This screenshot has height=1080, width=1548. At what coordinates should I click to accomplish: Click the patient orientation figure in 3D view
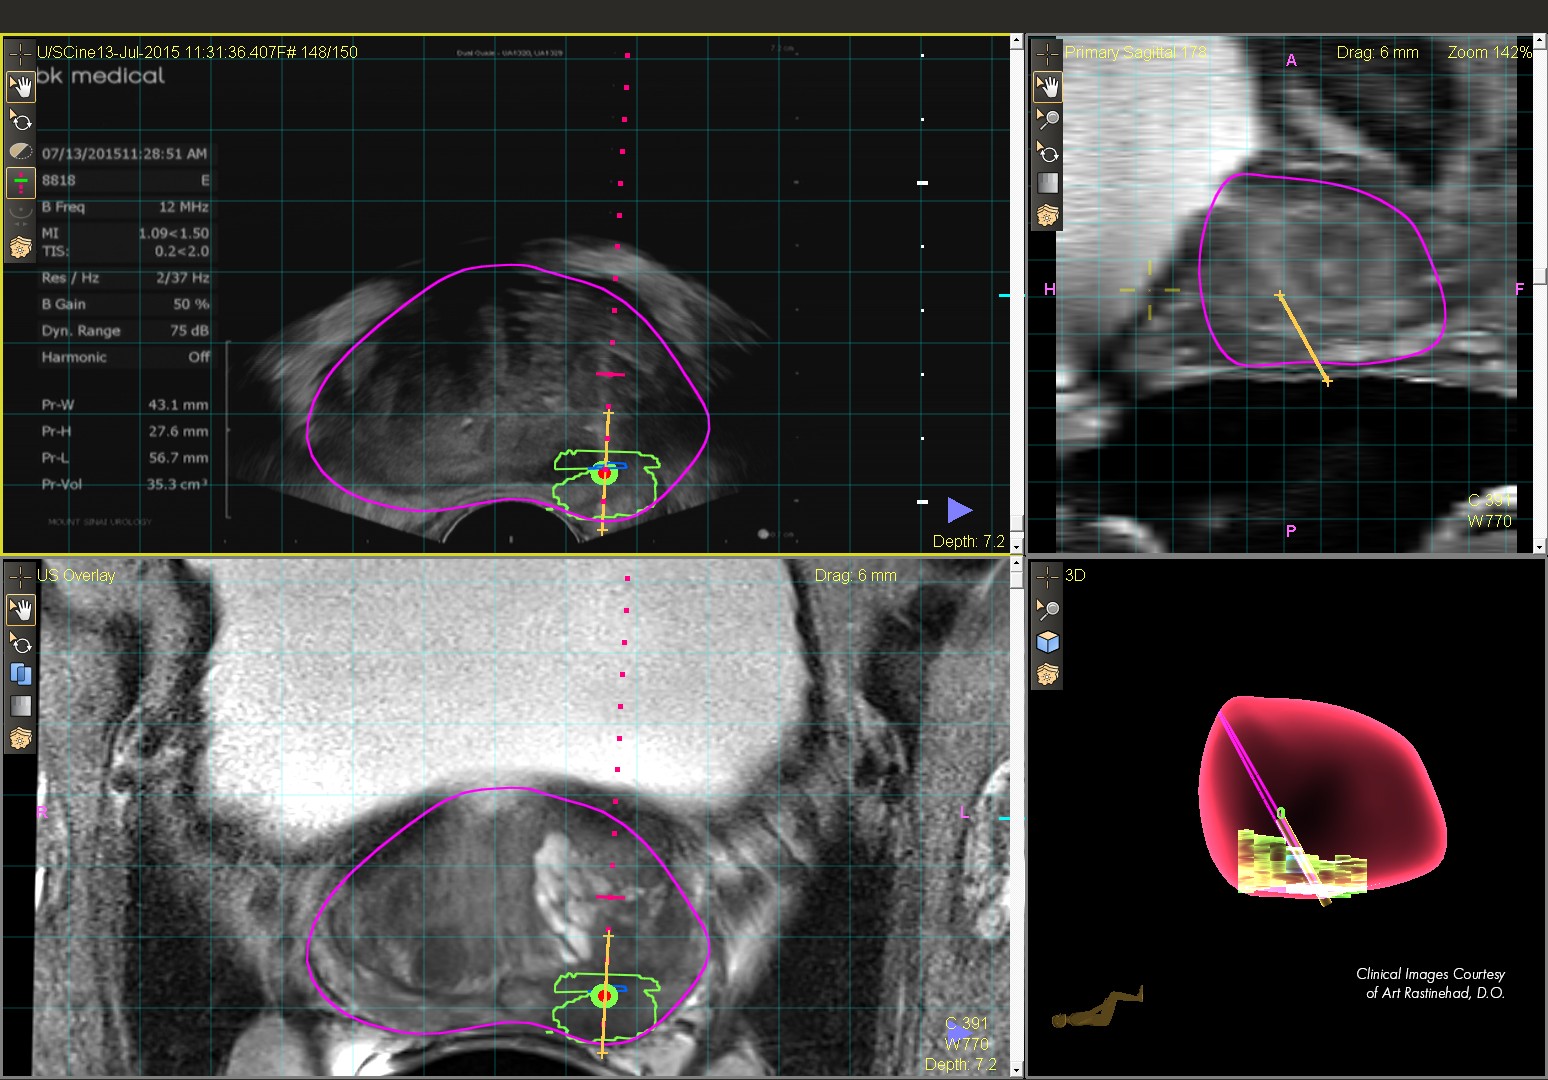1098,1008
